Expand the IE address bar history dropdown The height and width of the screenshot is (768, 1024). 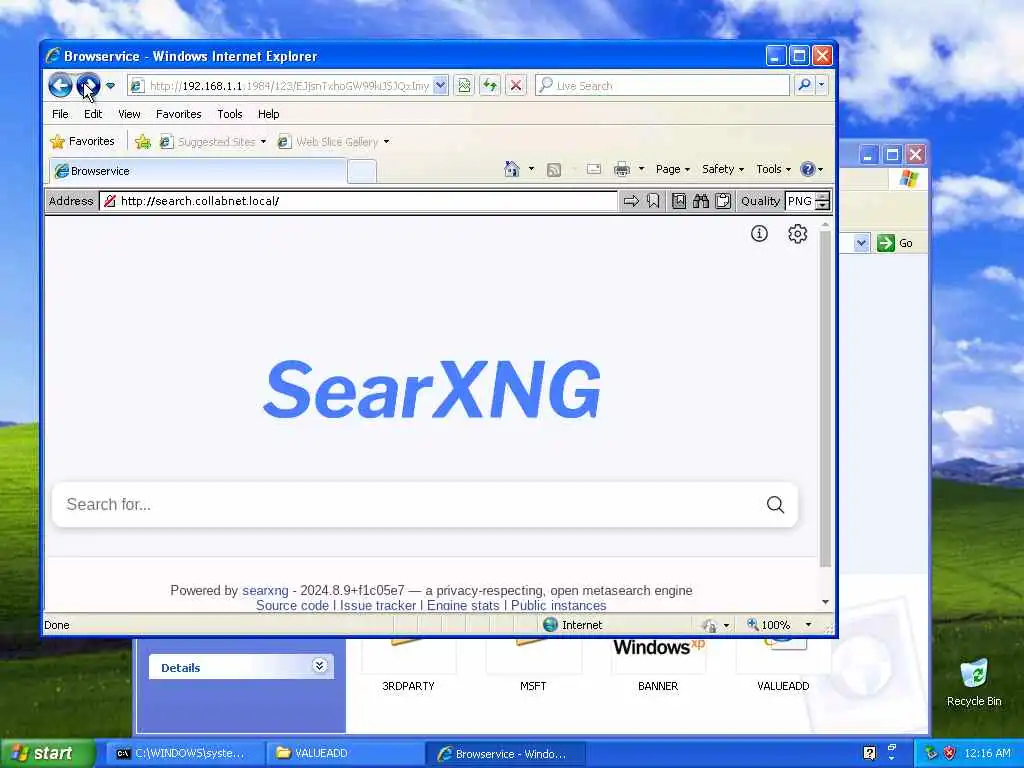pyautogui.click(x=440, y=86)
